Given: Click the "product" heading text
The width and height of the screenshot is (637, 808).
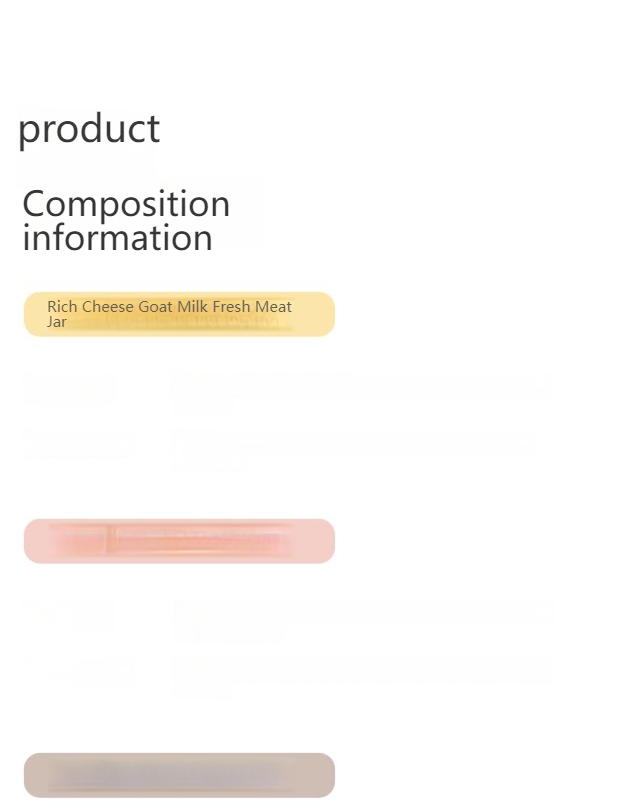Looking at the screenshot, I should [x=89, y=129].
